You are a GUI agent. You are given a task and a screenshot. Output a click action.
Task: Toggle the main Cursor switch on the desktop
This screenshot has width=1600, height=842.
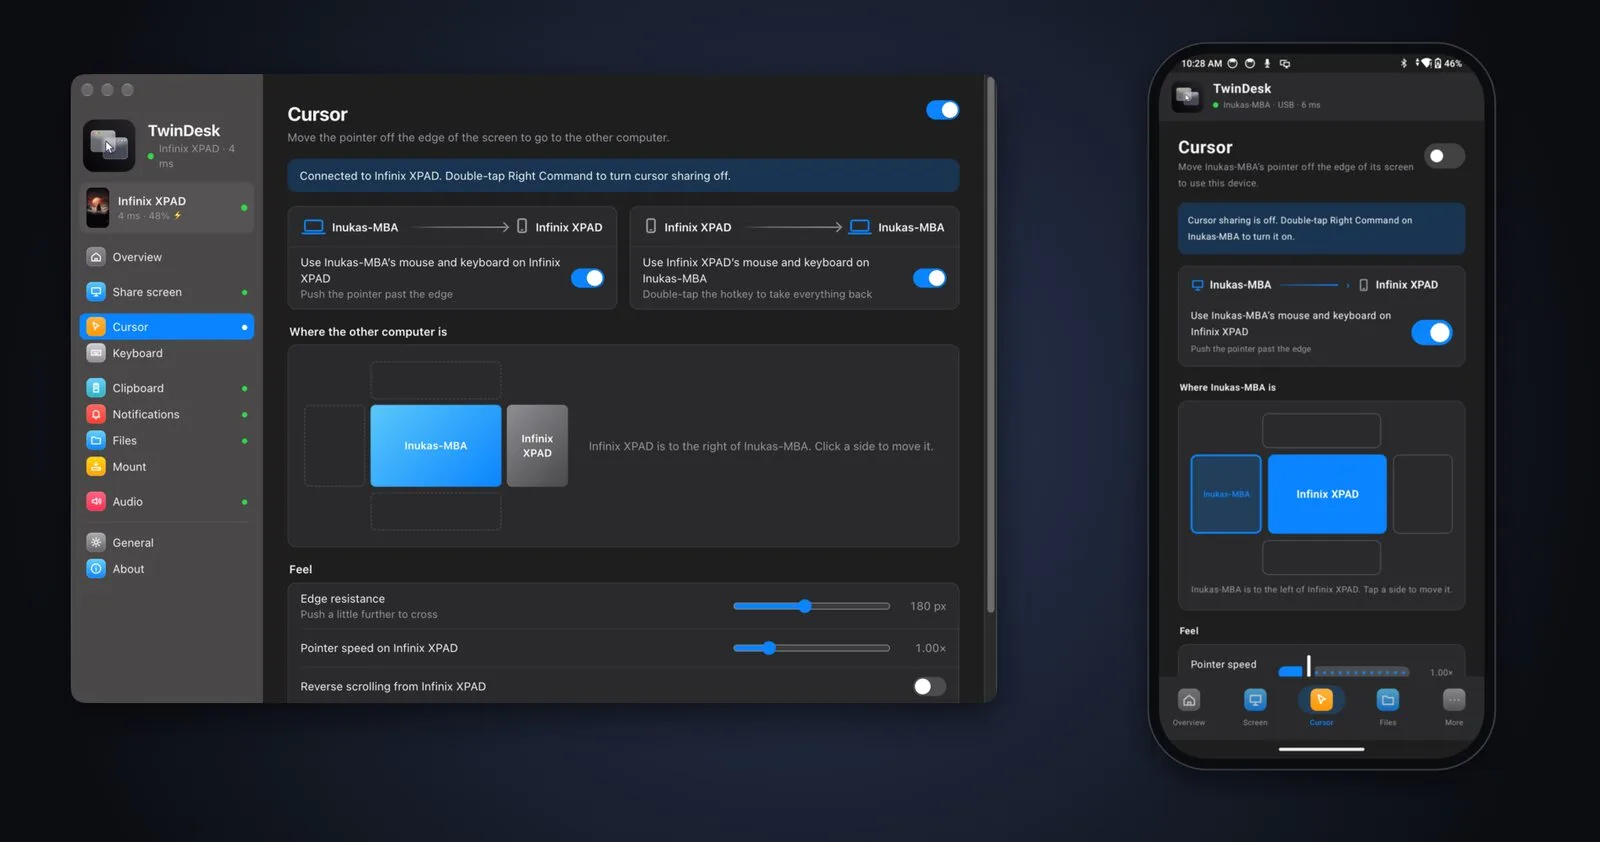(x=942, y=110)
